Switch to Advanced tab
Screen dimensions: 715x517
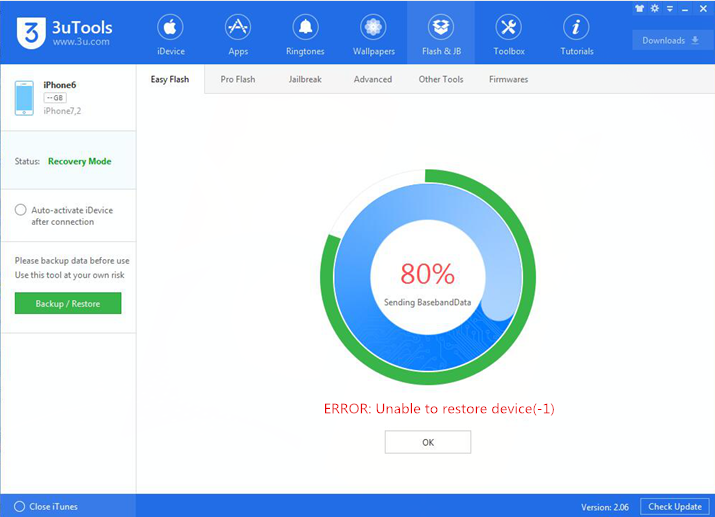[373, 79]
